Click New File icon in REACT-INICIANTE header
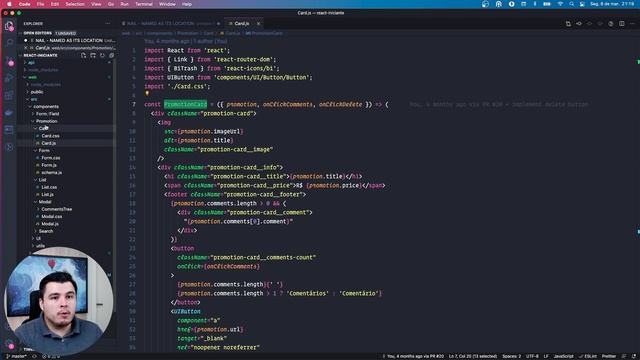 click(x=83, y=55)
